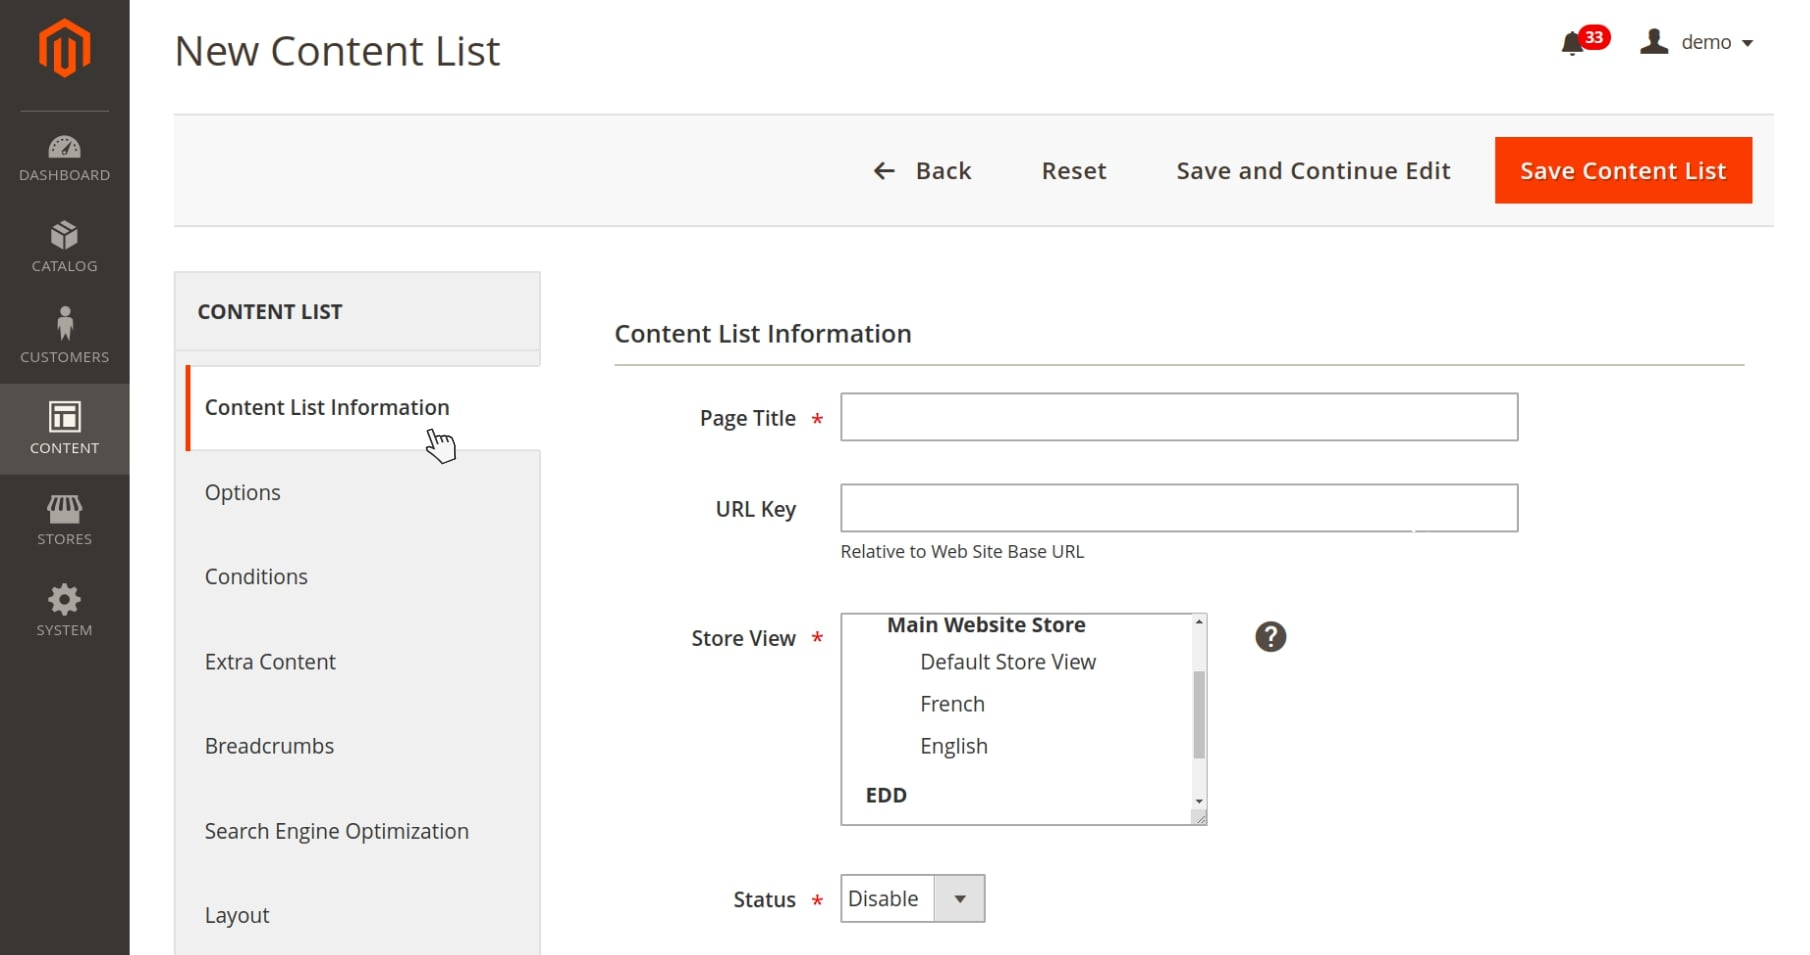The image size is (1810, 955).
Task: Select French in Store View list
Action: 952,704
